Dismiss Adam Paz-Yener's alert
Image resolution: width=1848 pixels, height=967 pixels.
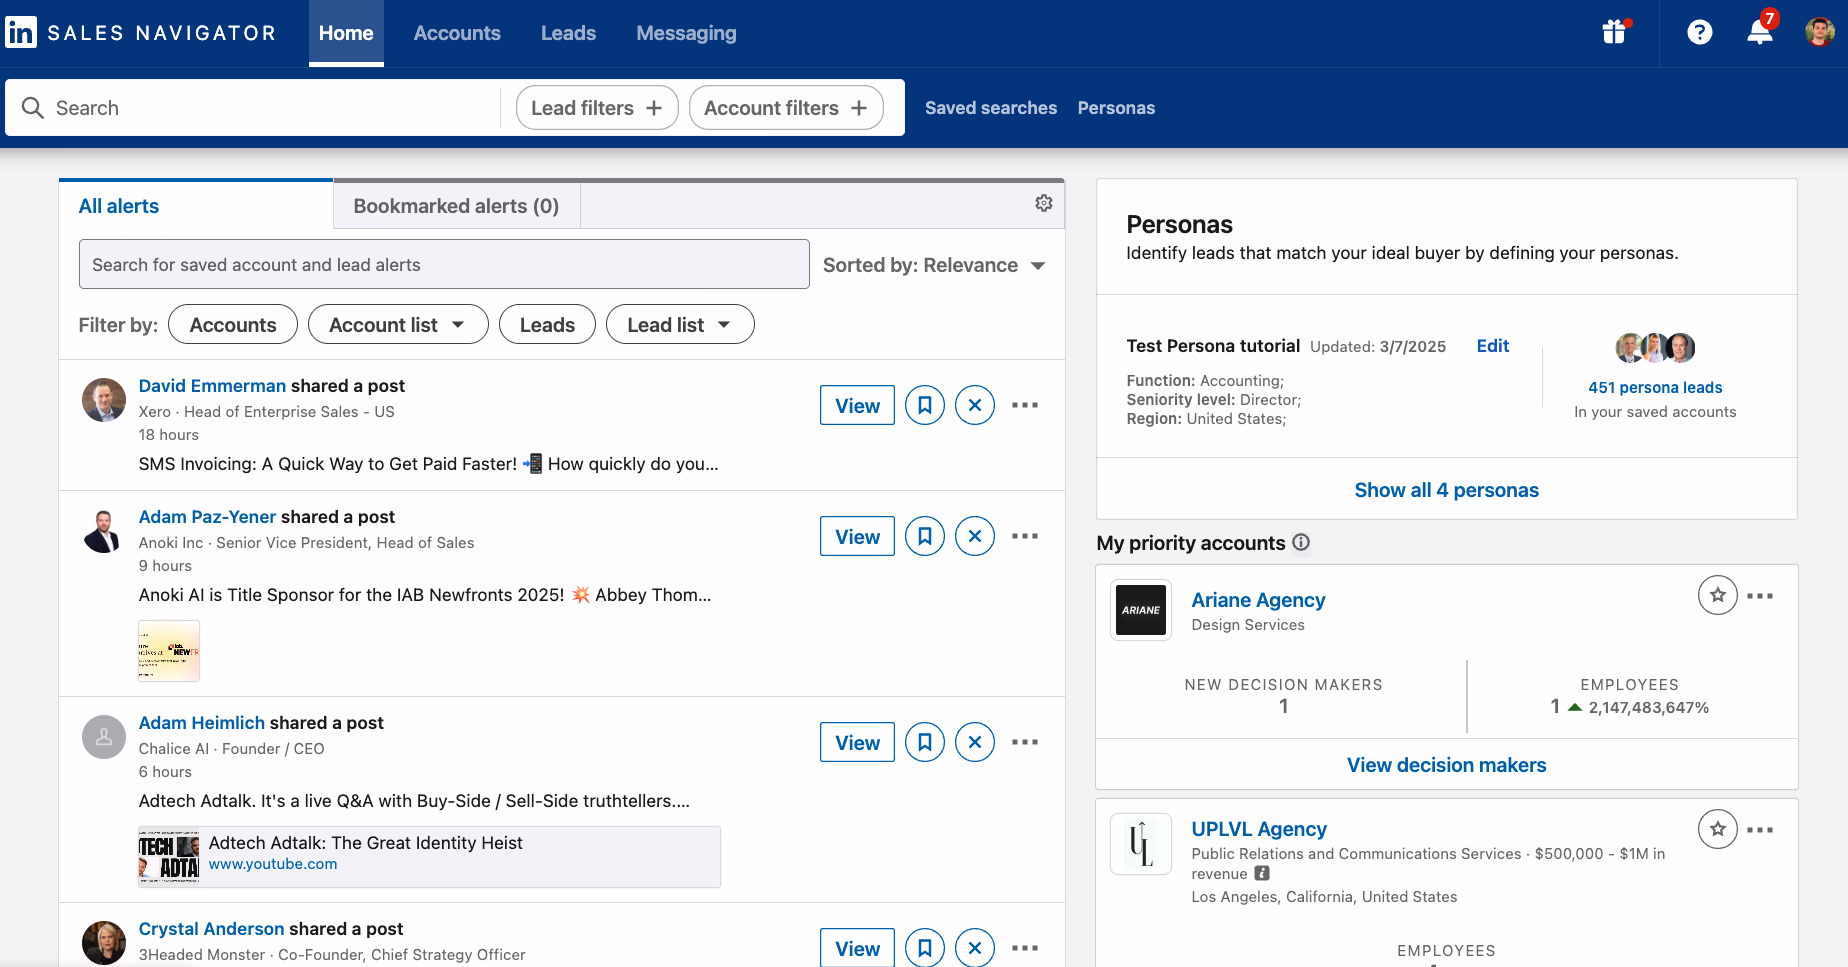coord(975,536)
